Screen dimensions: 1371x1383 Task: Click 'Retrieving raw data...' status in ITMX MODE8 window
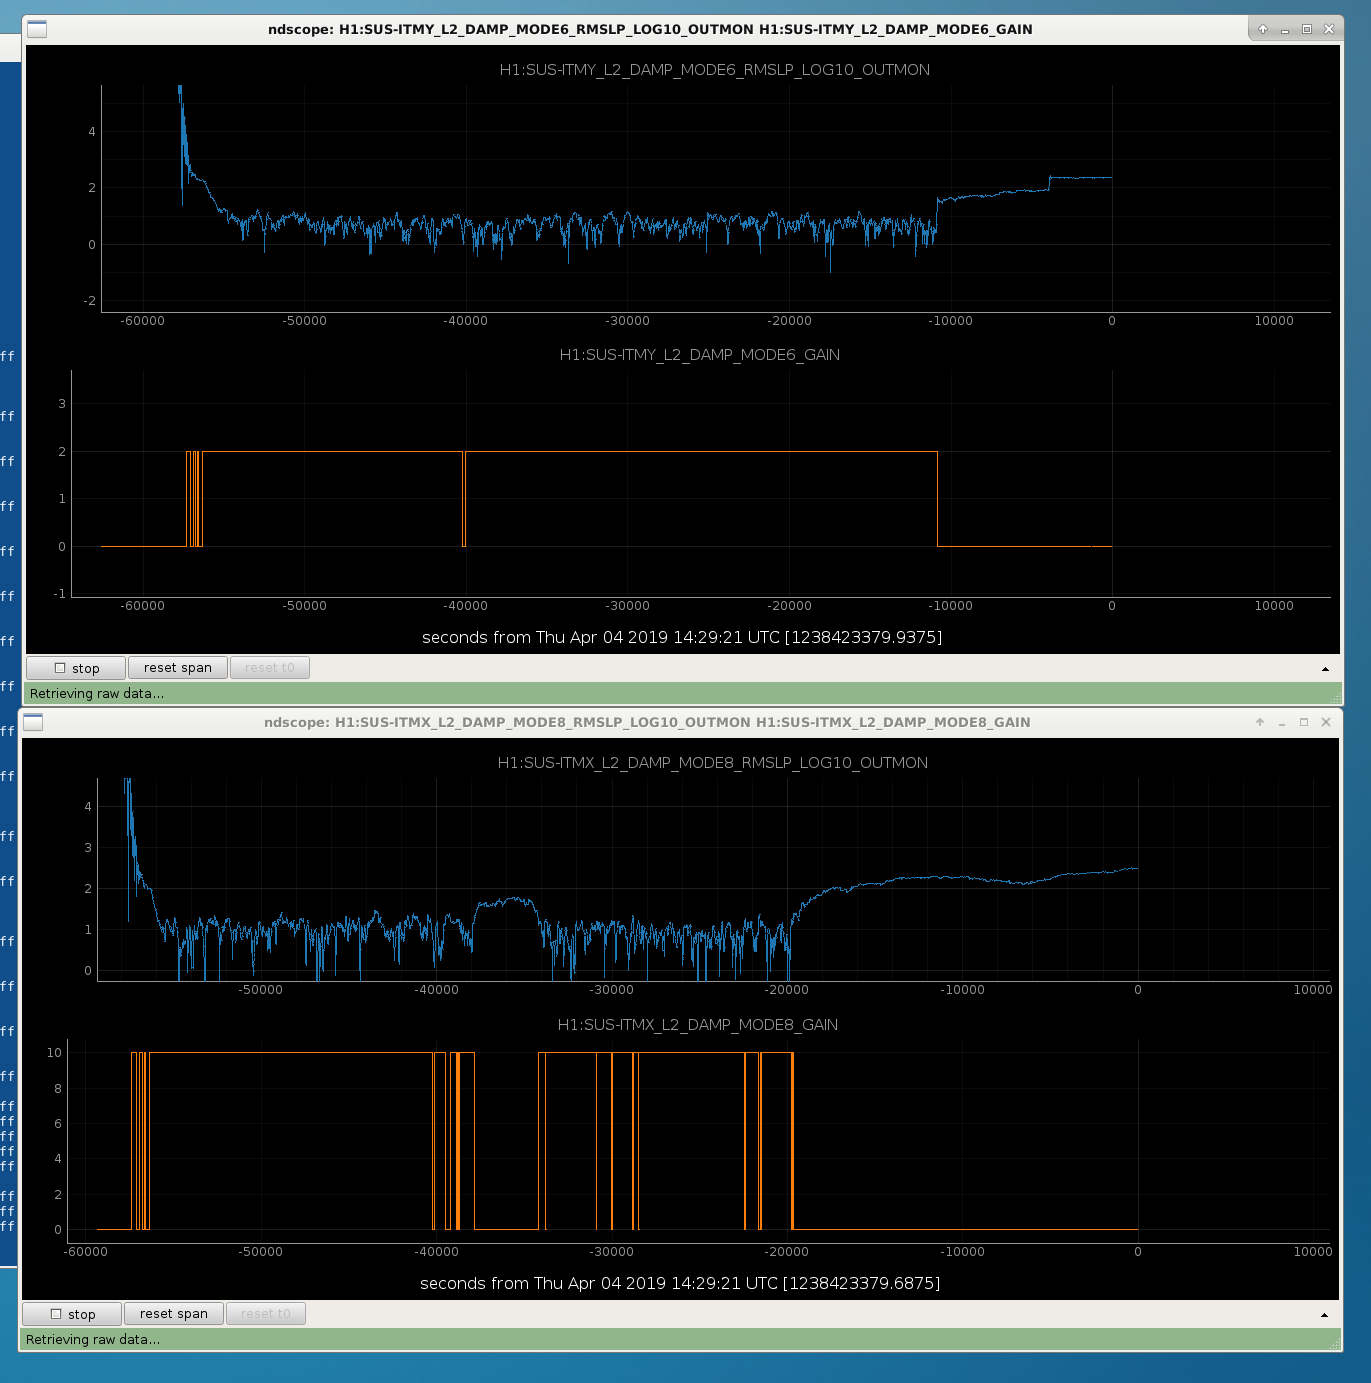93,1339
